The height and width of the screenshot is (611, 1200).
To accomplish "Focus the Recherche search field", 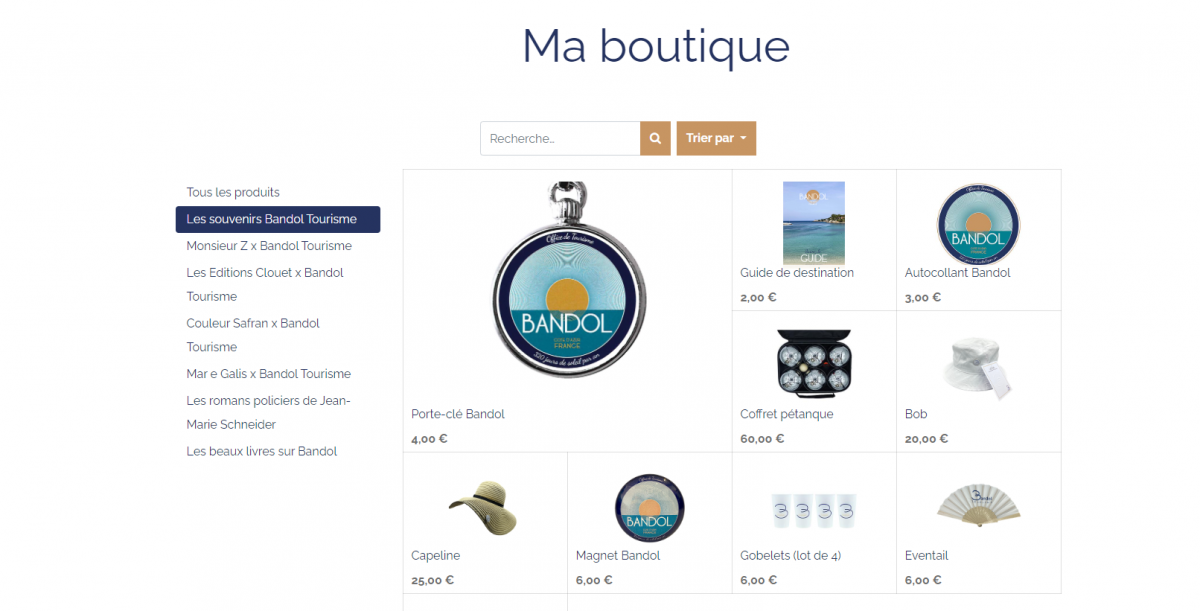I will (560, 138).
